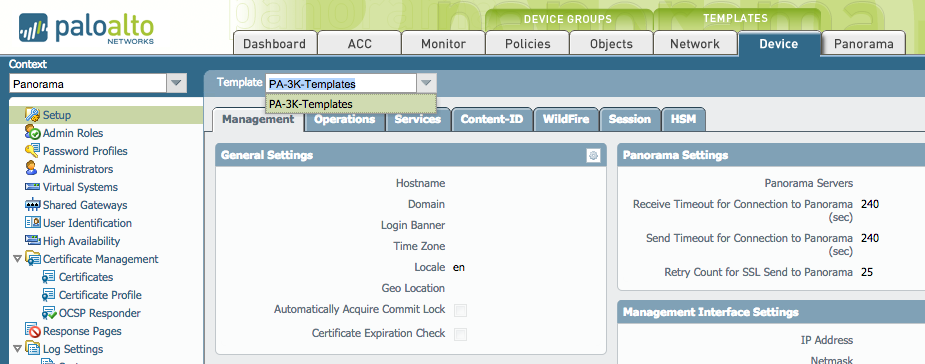Viewport: 925px width, 364px height.
Task: Open the Network tab
Action: click(695, 44)
